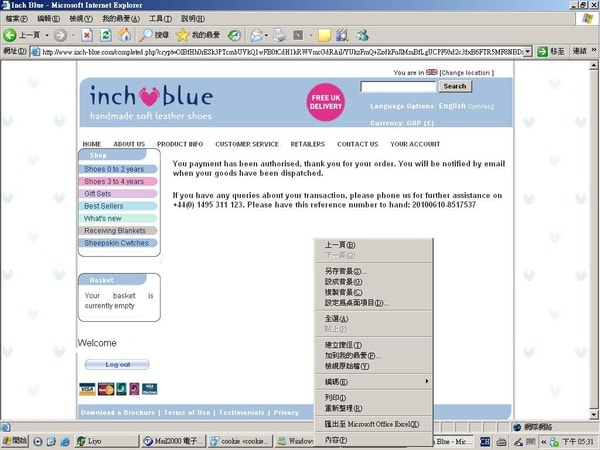This screenshot has height=450, width=600.
Task: Click the FREE UK DELIVERY pink badge
Action: tap(326, 102)
